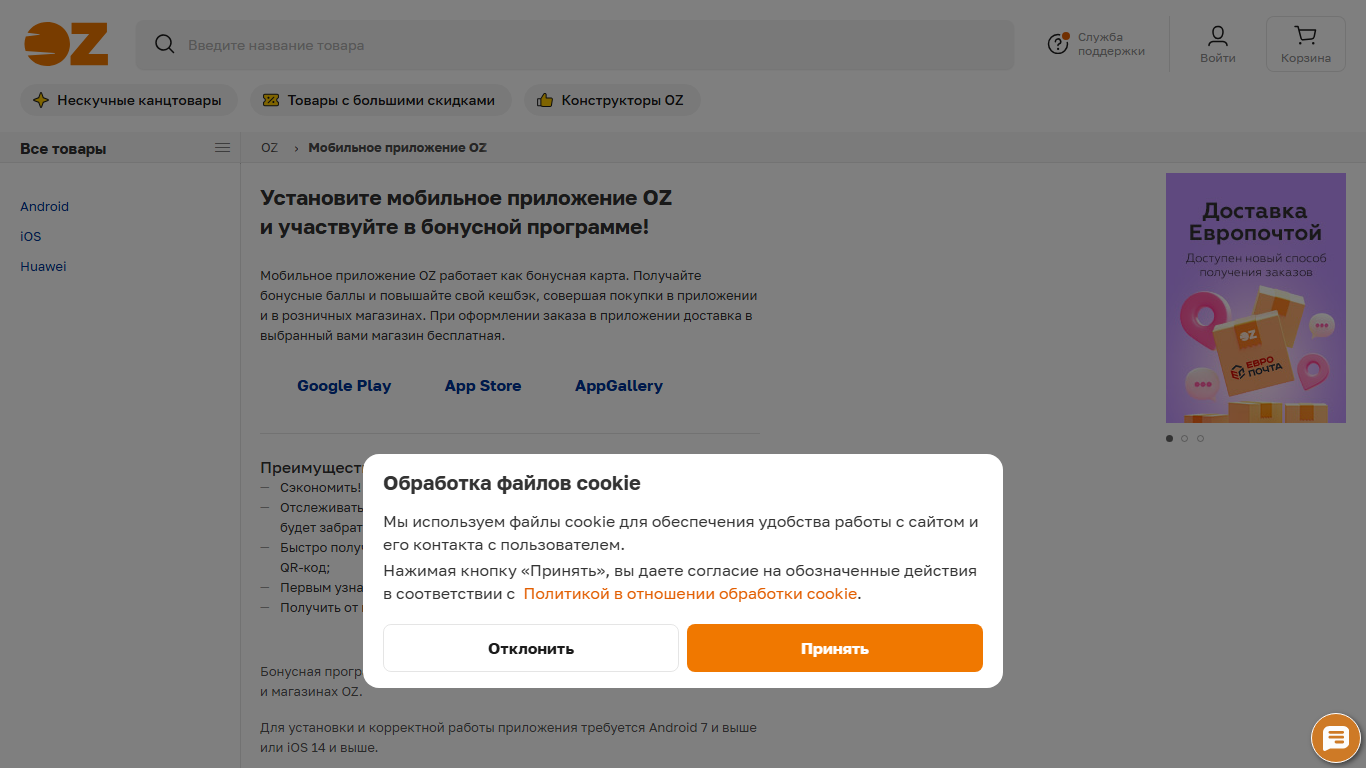
Task: Select iOS in the sidebar
Action: pyautogui.click(x=31, y=236)
